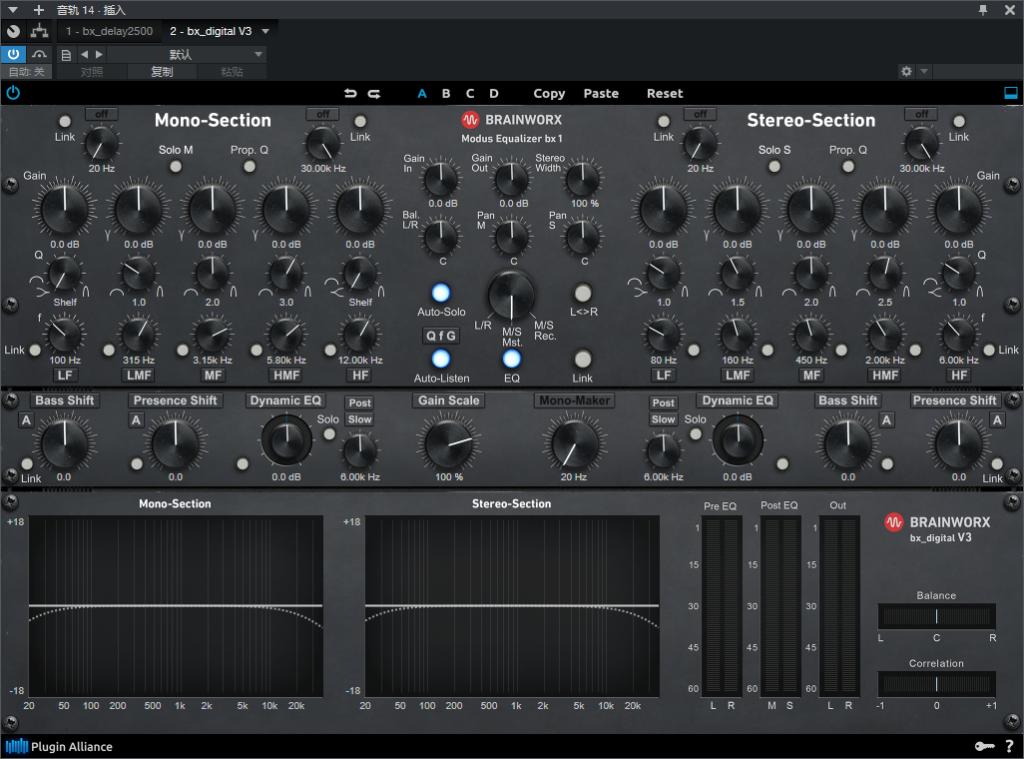Click the Mono-Maker knob
This screenshot has height=759, width=1024.
(x=574, y=444)
